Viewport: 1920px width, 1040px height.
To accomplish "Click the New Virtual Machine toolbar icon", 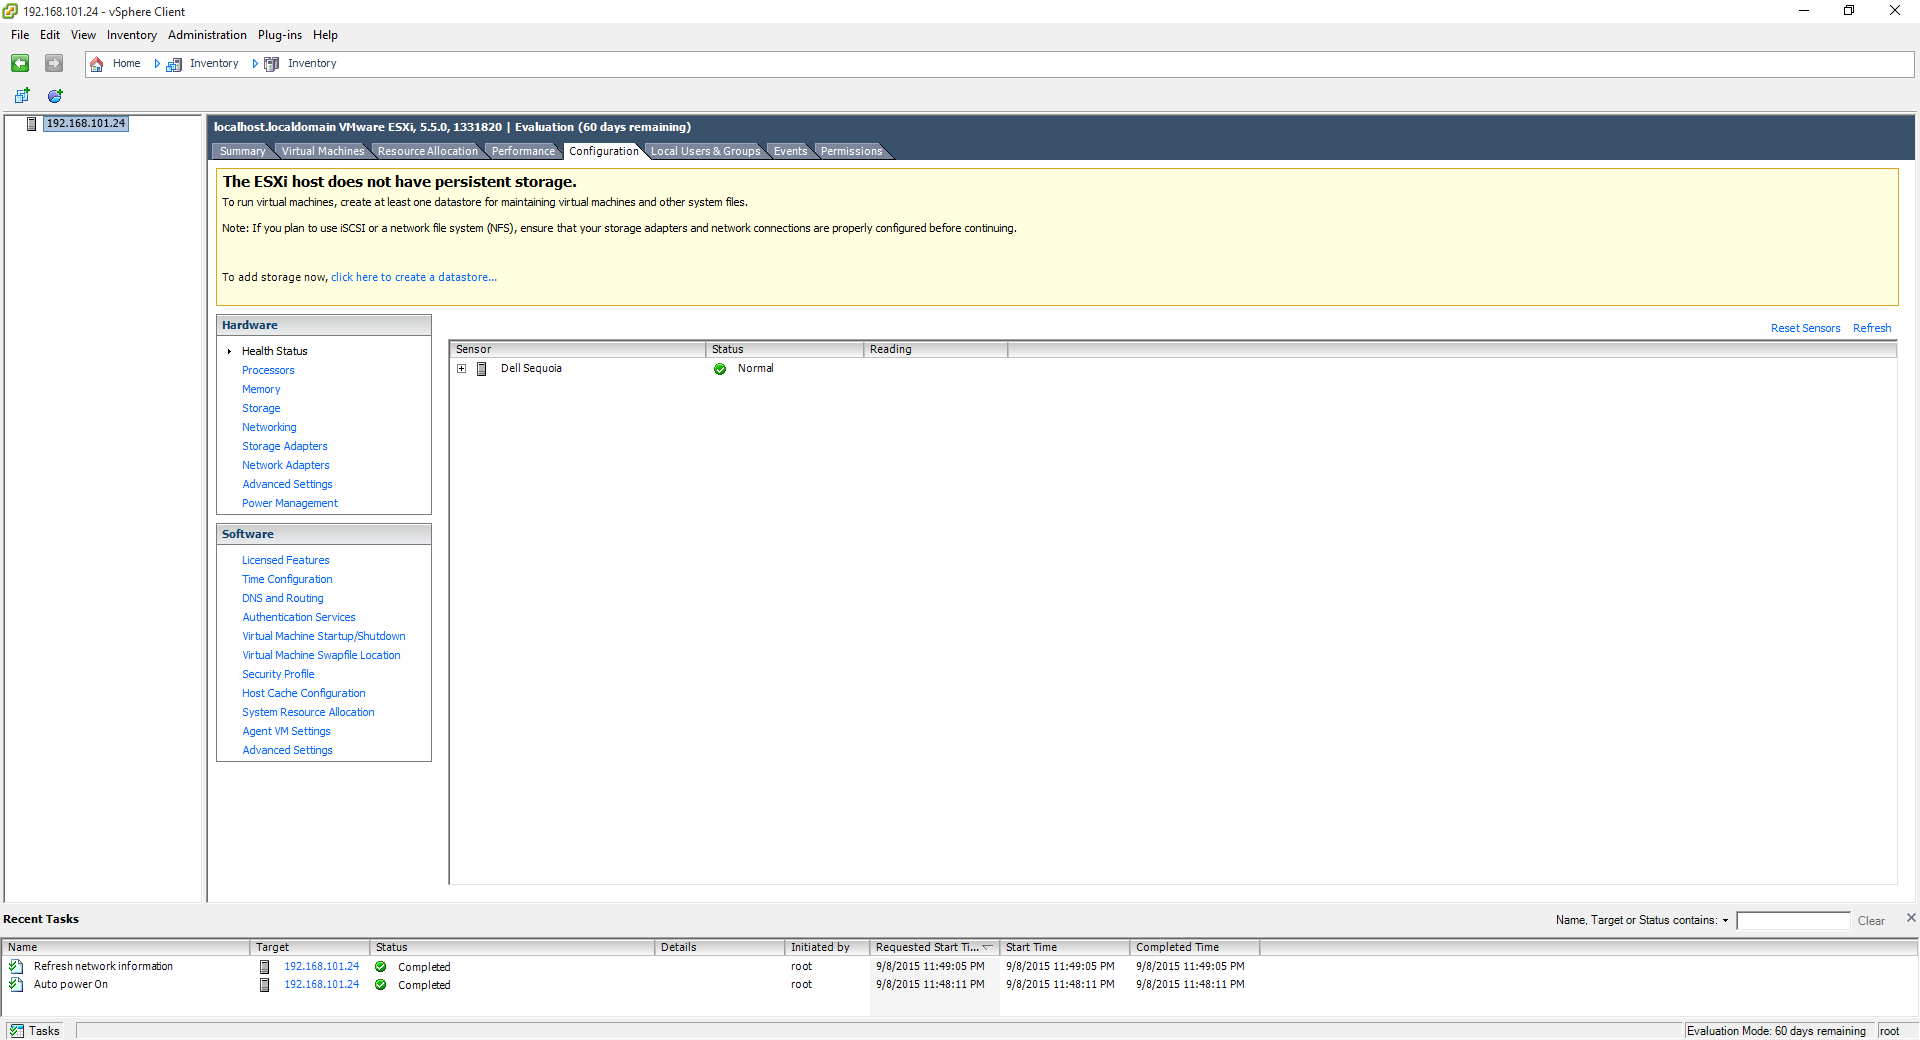I will click(22, 96).
